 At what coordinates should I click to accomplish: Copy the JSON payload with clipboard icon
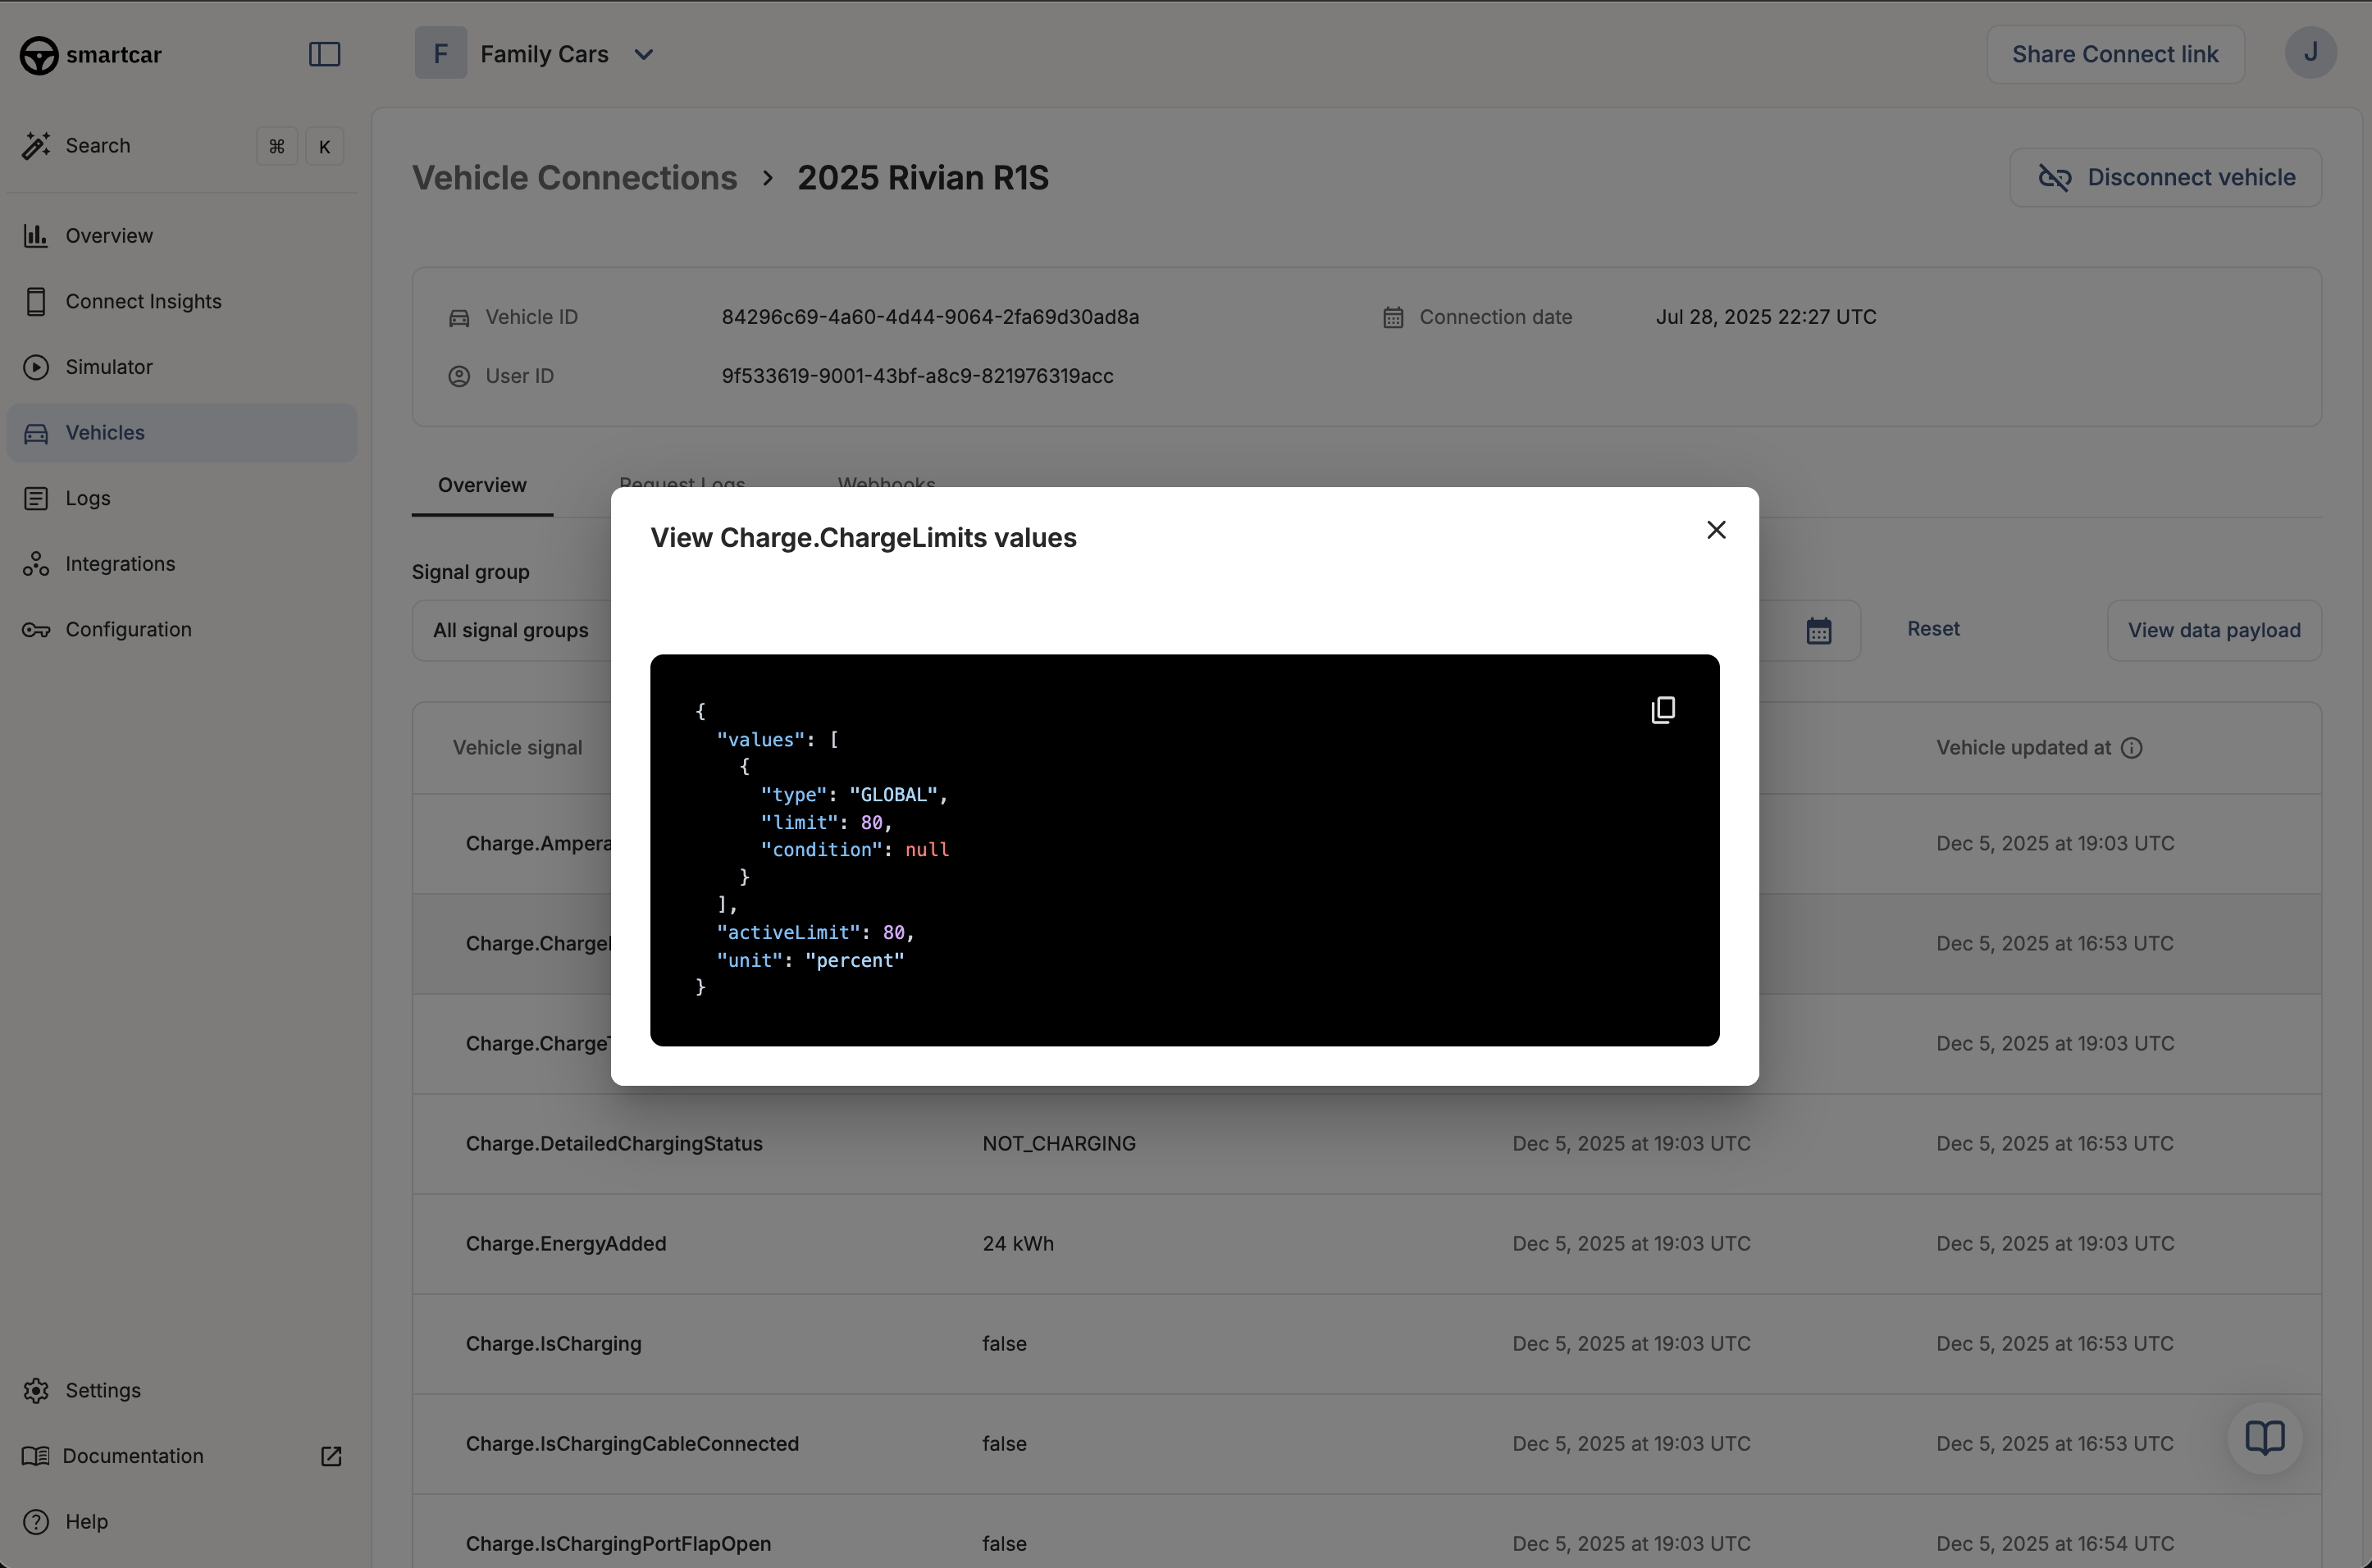(1663, 710)
